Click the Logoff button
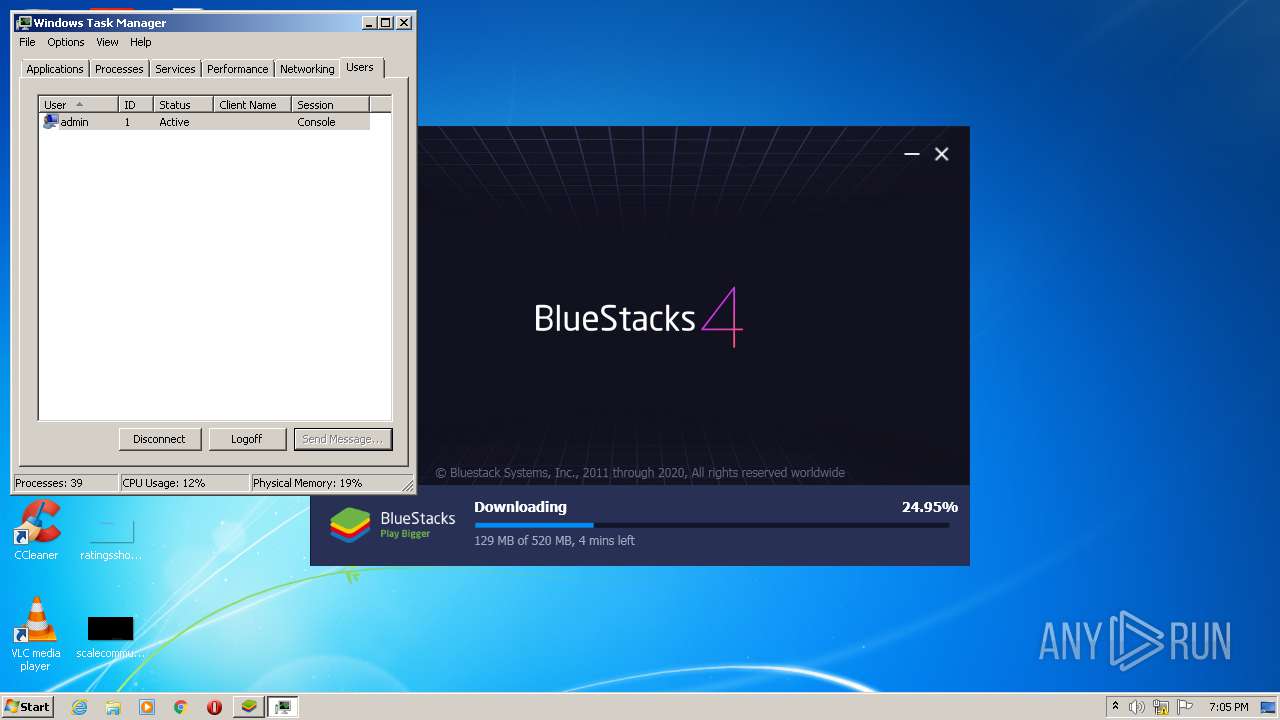The height and width of the screenshot is (720, 1280). 246,439
